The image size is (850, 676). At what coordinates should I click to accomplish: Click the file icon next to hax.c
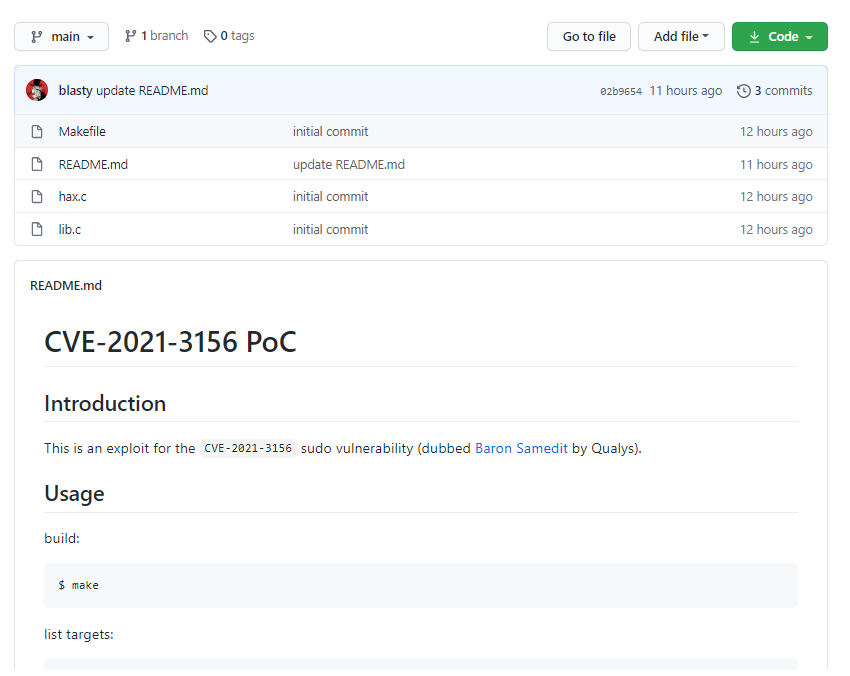click(37, 196)
